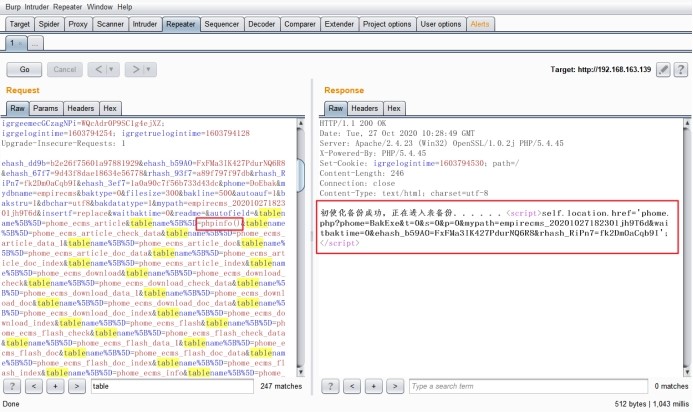Viewport: 693px width, 413px height.
Task: Add a new Repeater tab with the ... tab
Action: pos(35,43)
